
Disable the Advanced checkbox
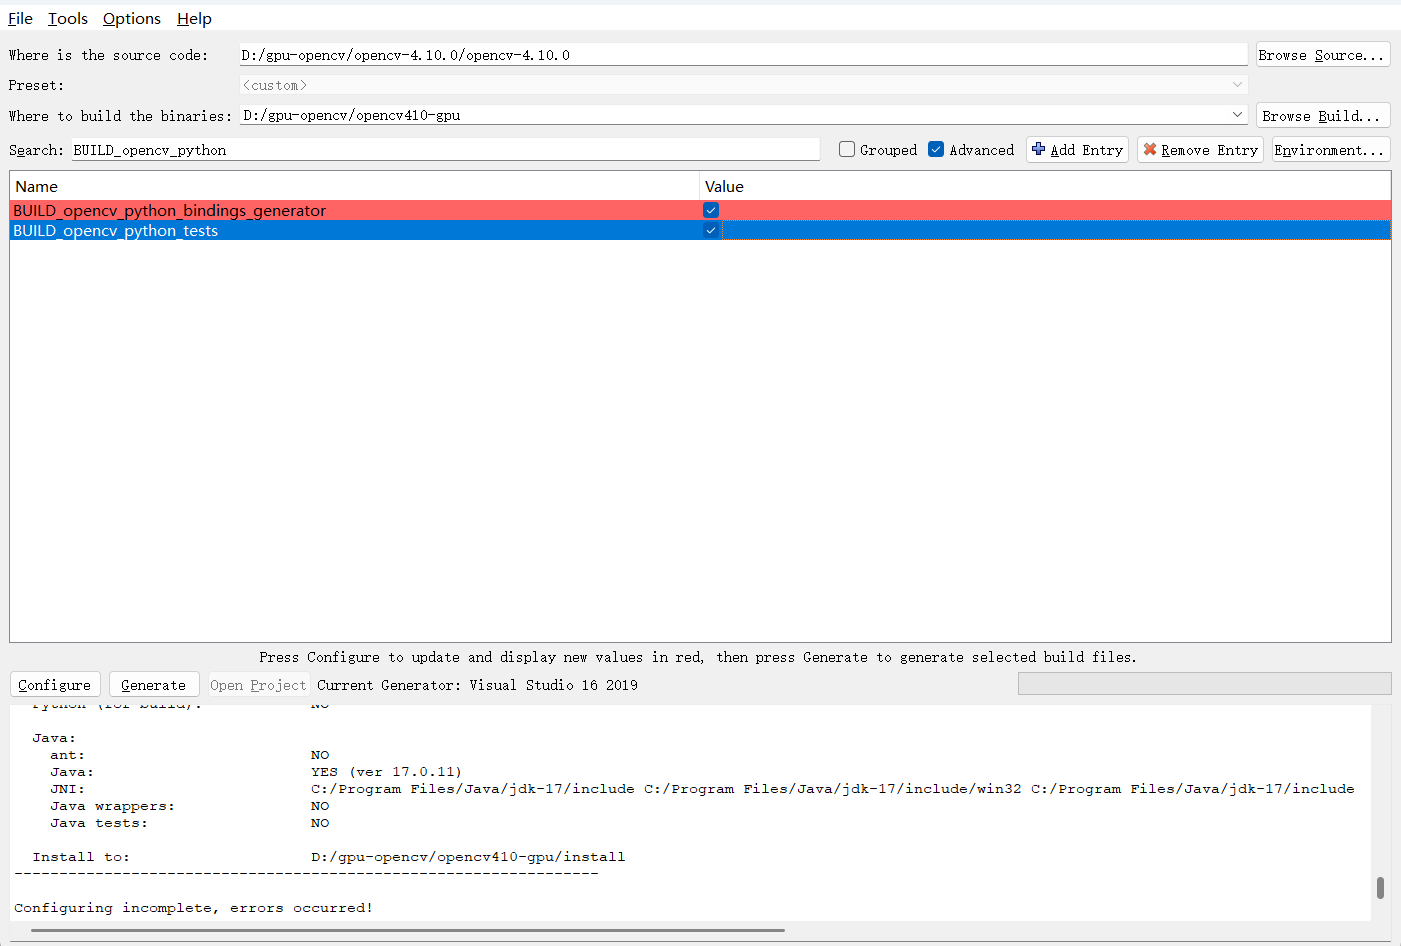click(936, 149)
